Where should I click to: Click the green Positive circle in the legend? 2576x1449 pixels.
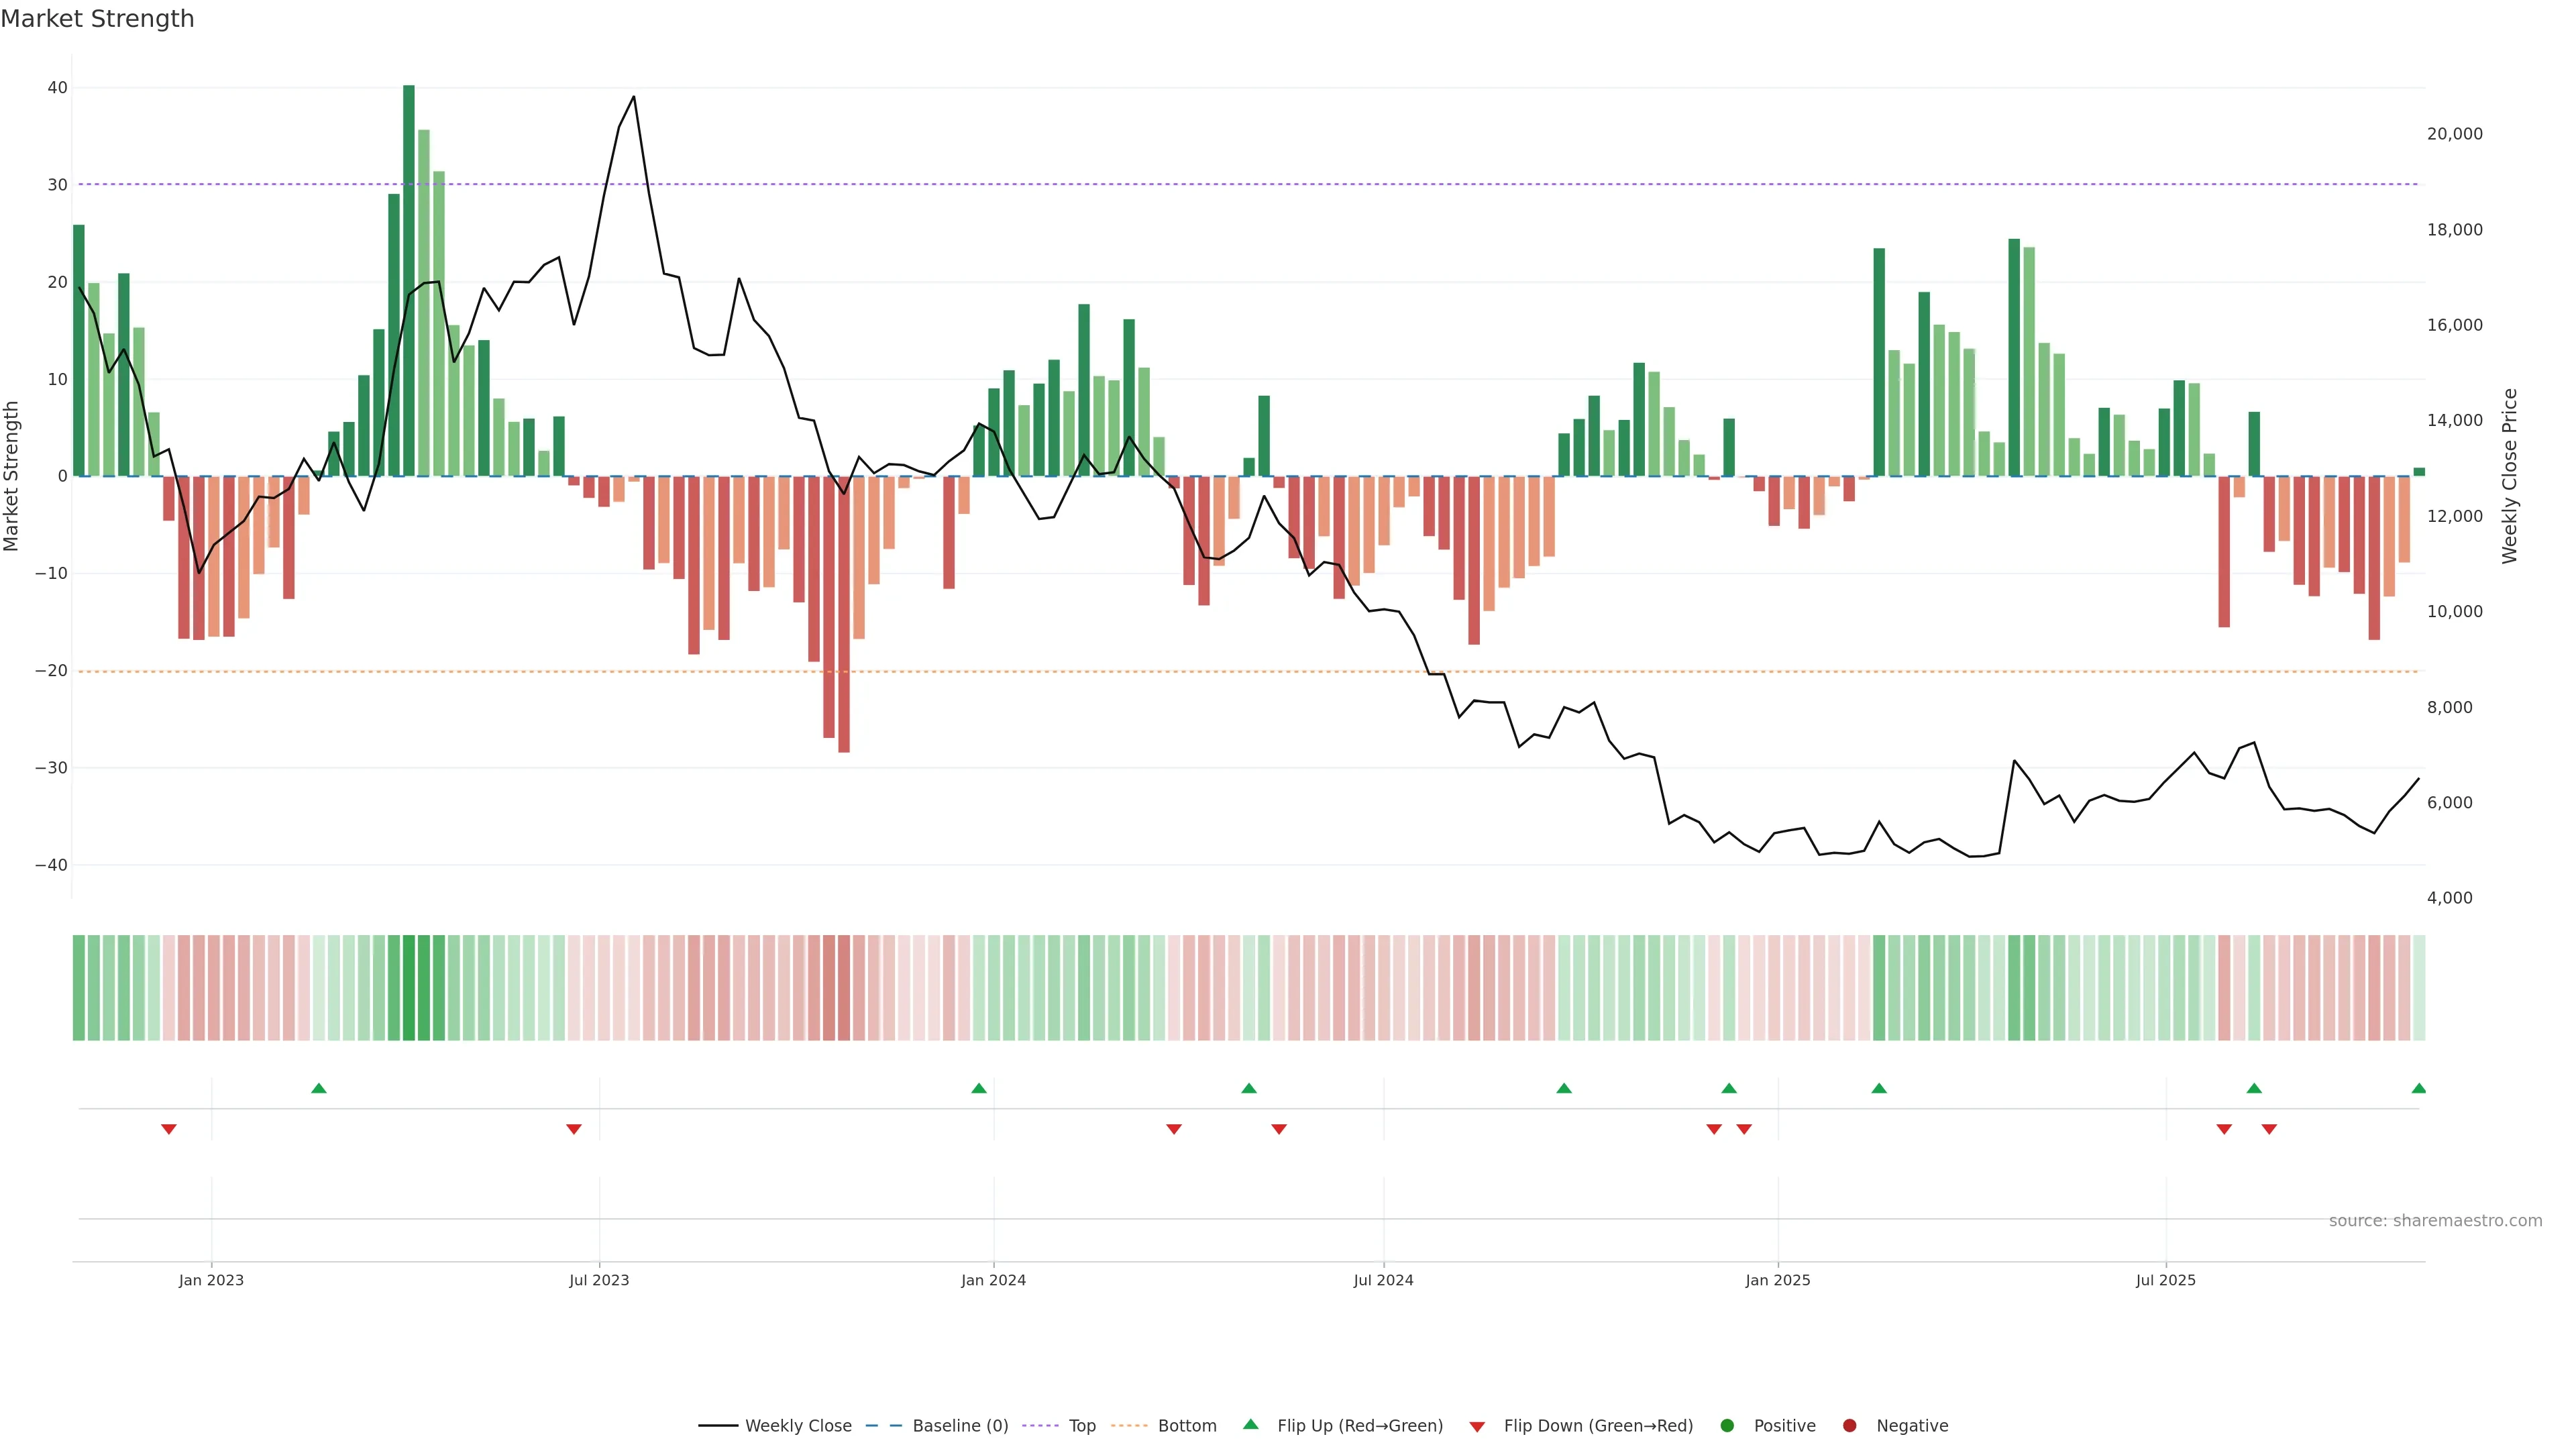pos(1727,1425)
